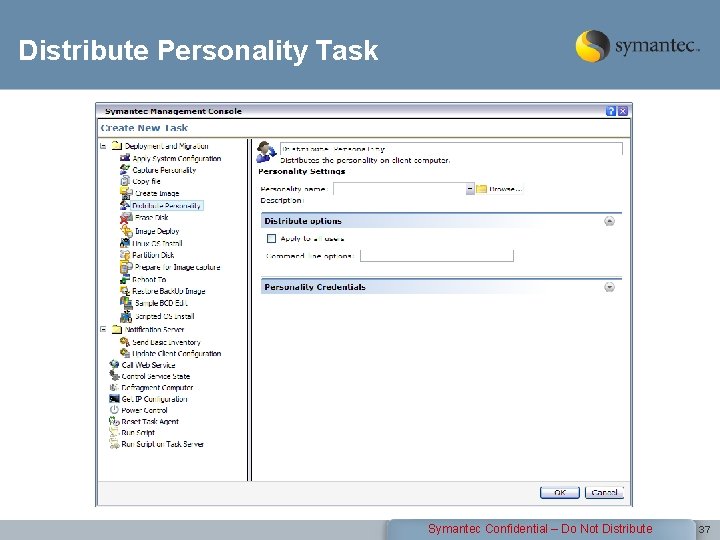720x540 pixels.
Task: Click the Defragment Computer icon
Action: pyautogui.click(x=114, y=387)
